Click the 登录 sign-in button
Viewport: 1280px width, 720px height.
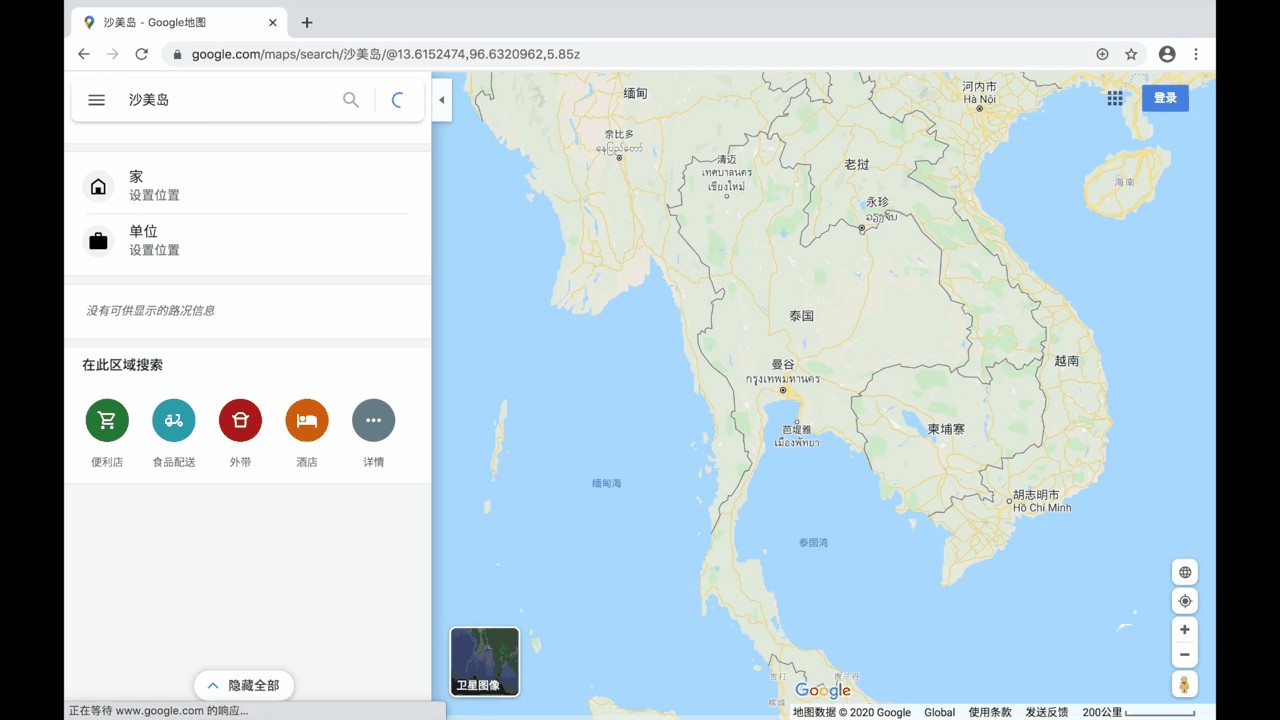[1165, 98]
